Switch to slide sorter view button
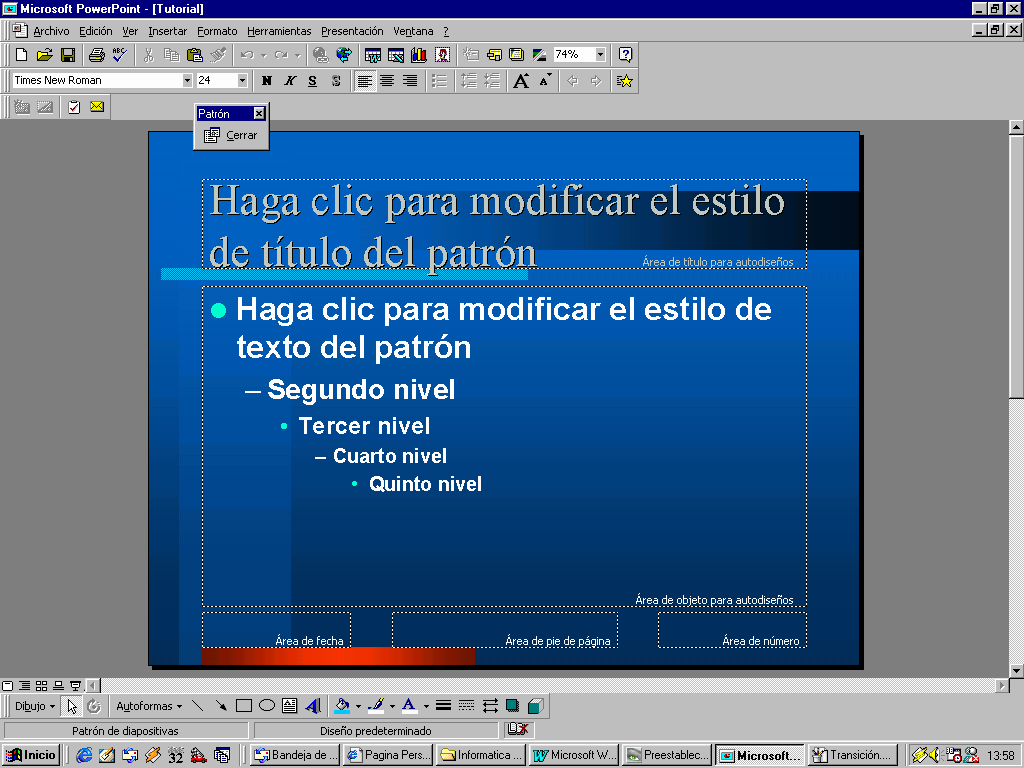The height and width of the screenshot is (768, 1024). click(41, 686)
